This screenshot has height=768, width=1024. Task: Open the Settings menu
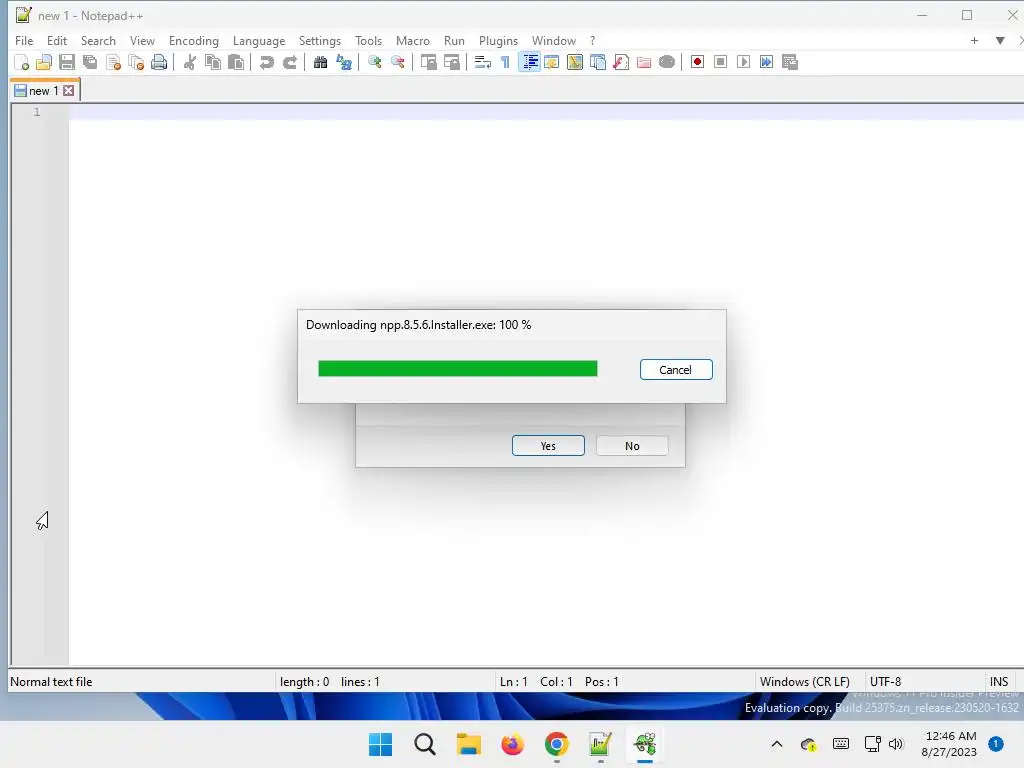pos(320,40)
